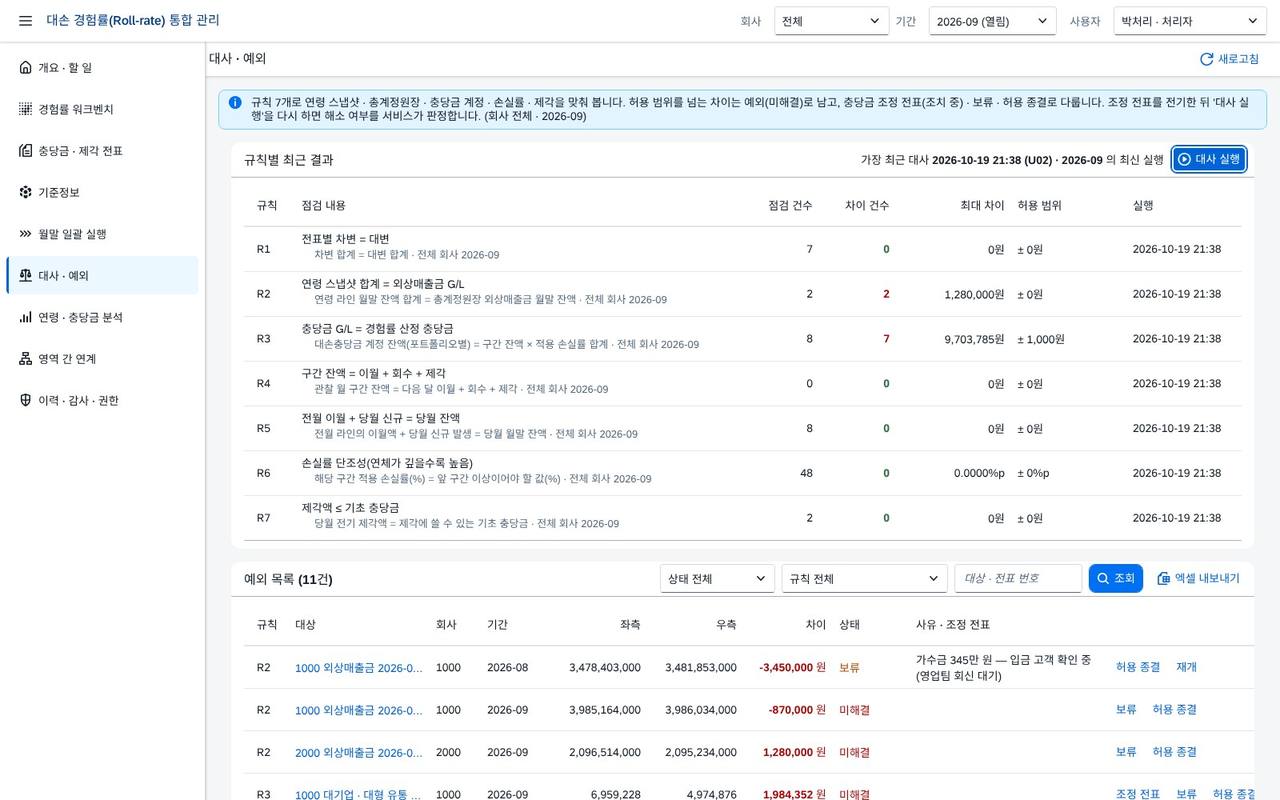The image size is (1280, 800).
Task: Click the 9,703,785원 최대 차이 value
Action: coord(974,339)
